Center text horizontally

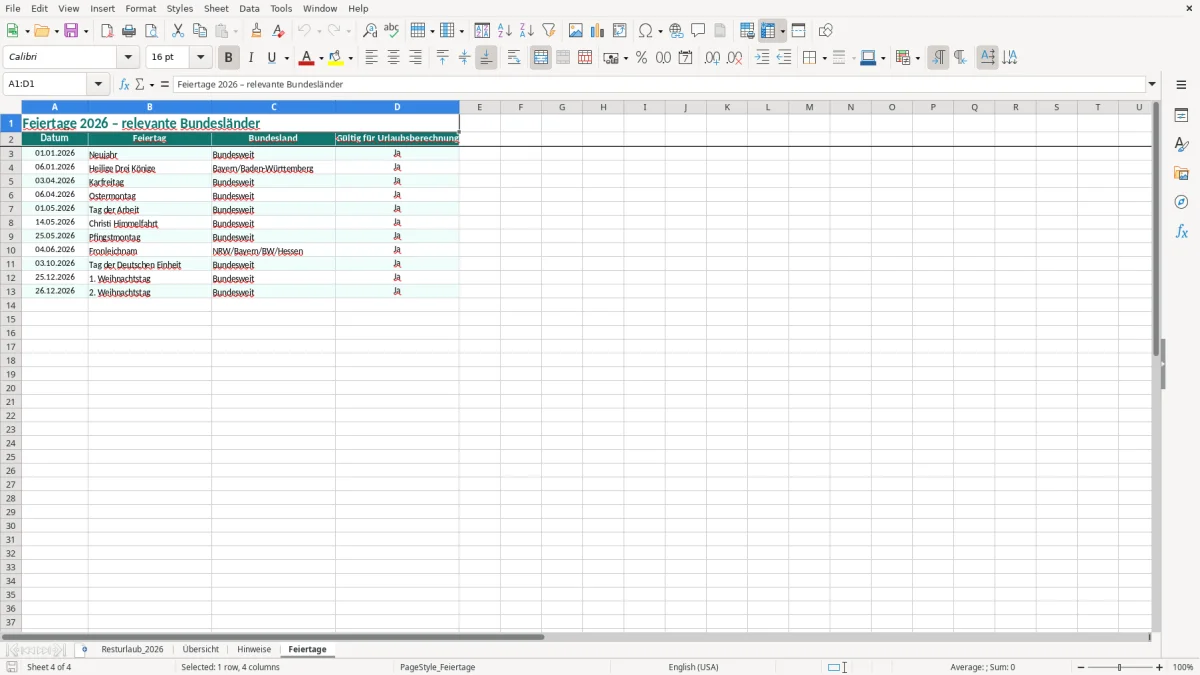(x=393, y=58)
